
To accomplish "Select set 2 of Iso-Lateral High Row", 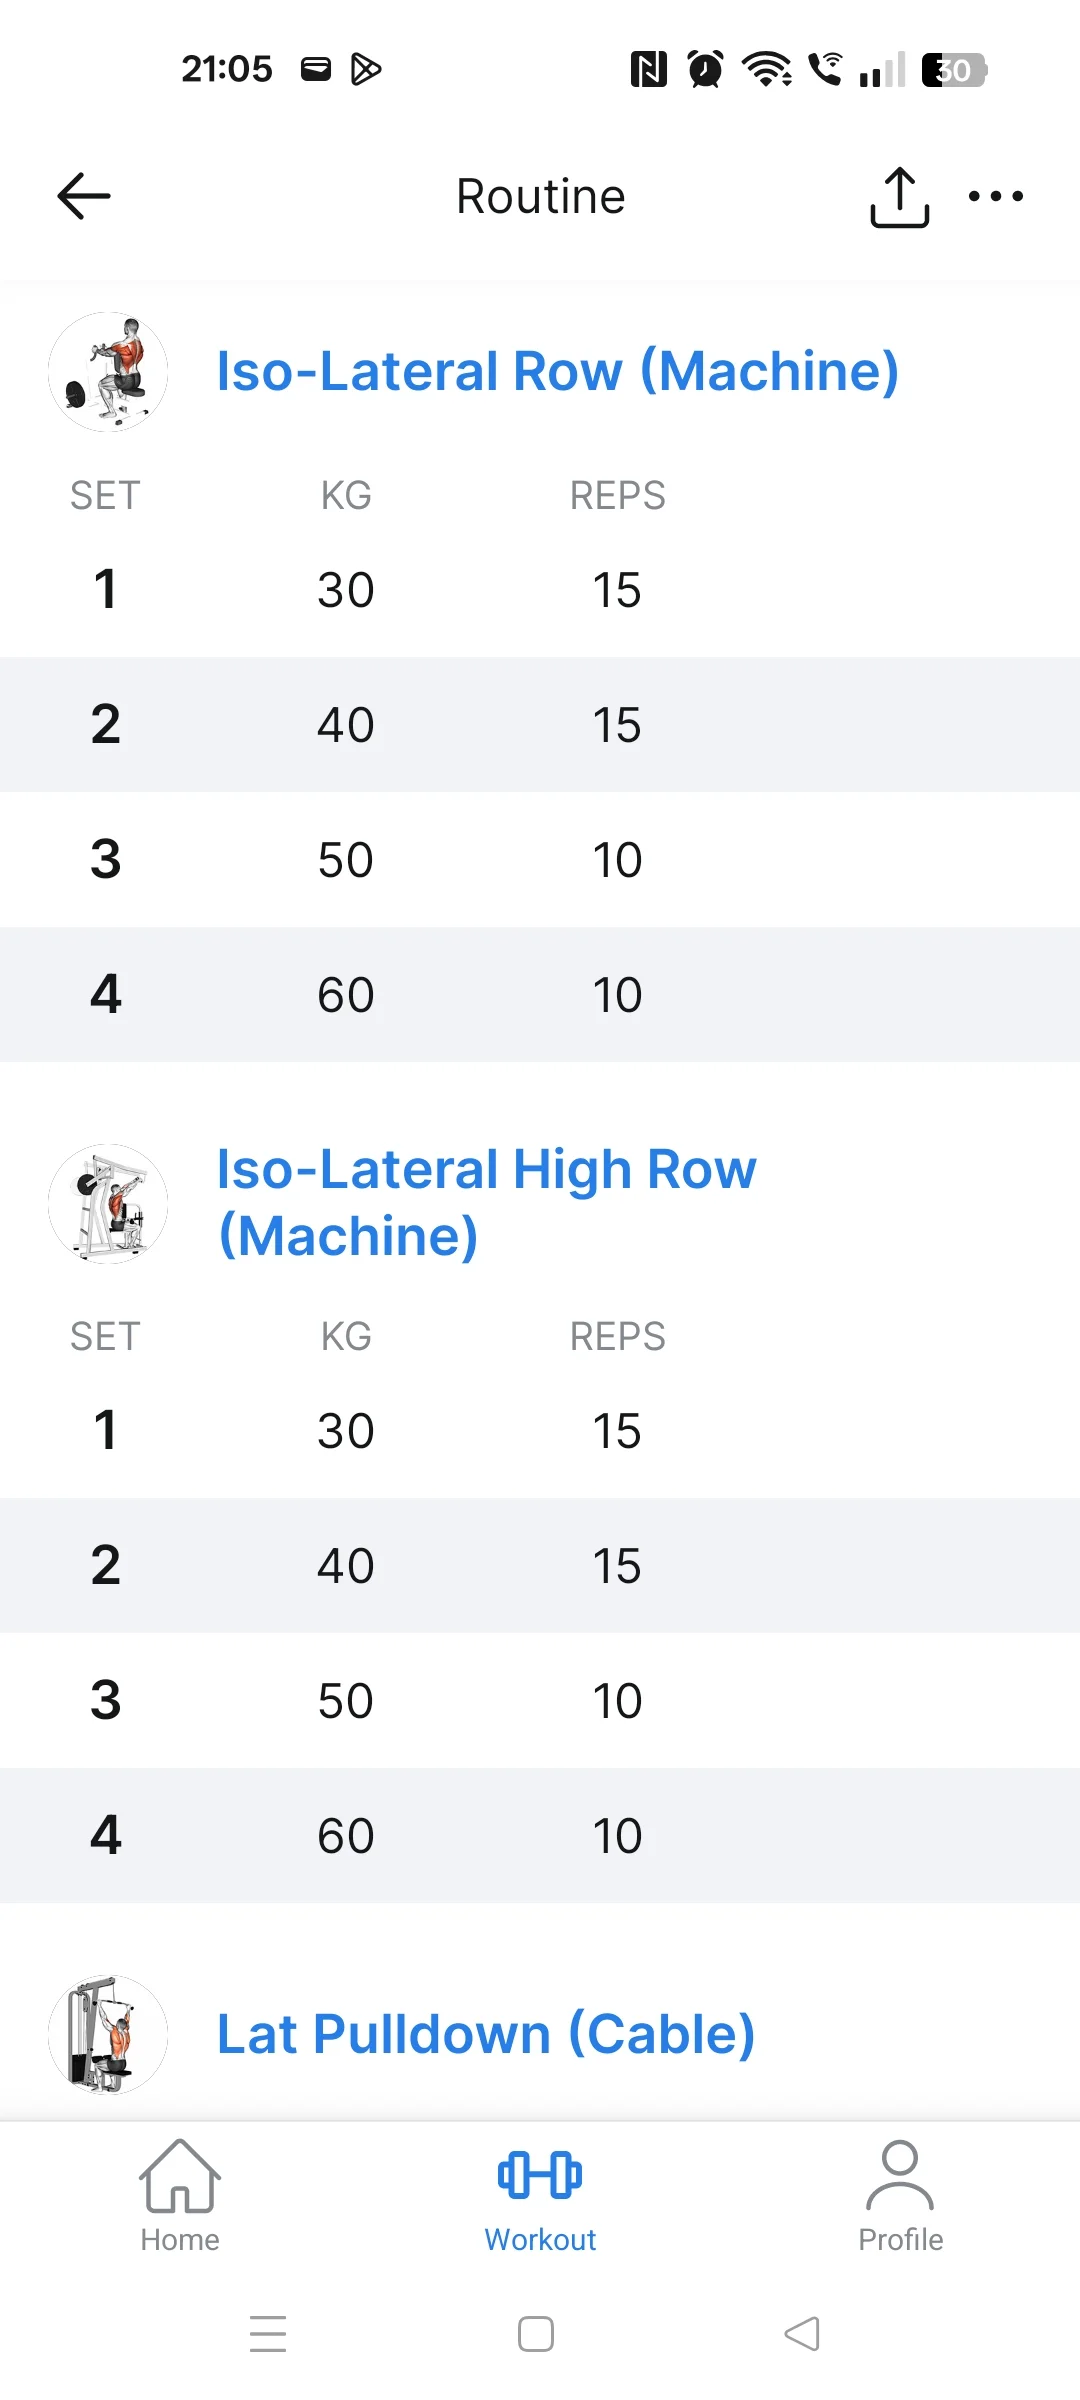I will (540, 1565).
